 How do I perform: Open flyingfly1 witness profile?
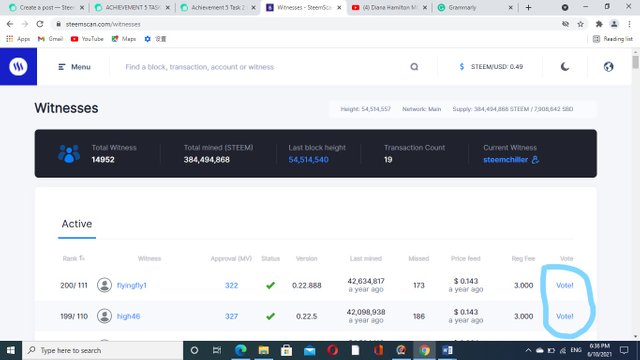click(x=131, y=285)
